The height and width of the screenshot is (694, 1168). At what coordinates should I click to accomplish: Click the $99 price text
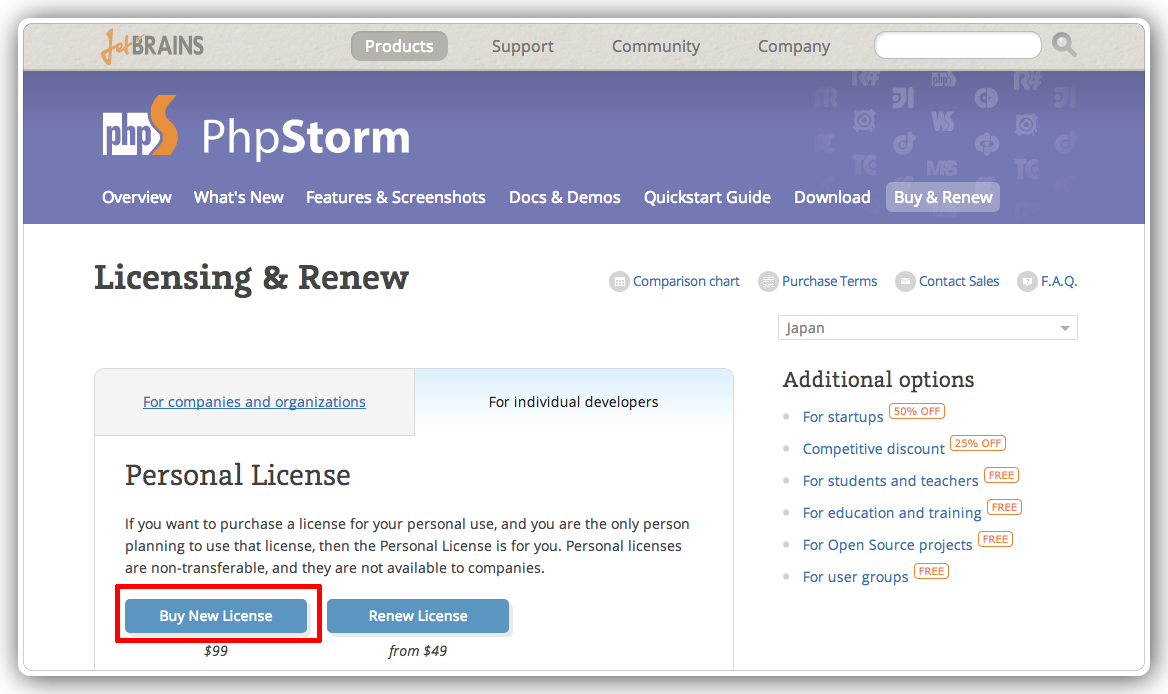click(216, 651)
